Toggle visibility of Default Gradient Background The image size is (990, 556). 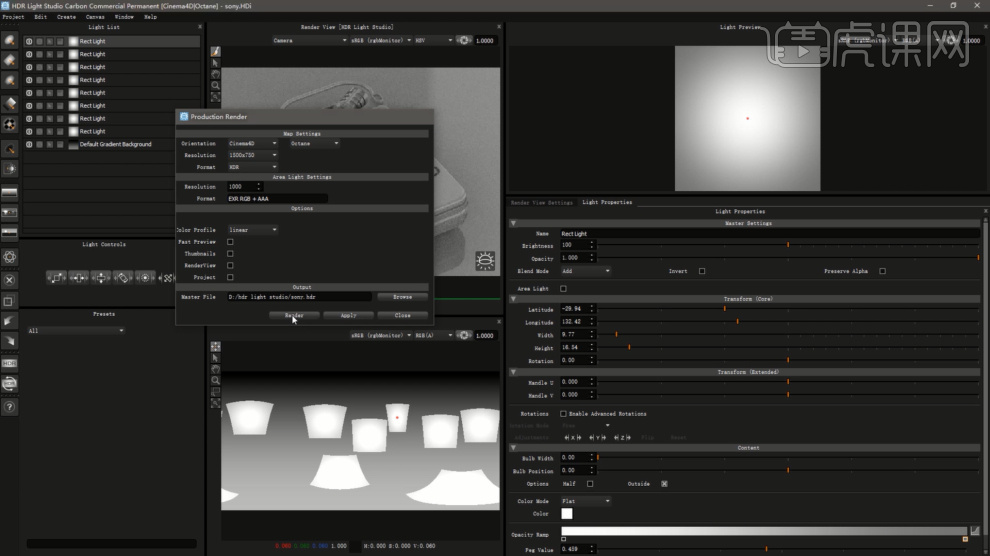tap(29, 145)
